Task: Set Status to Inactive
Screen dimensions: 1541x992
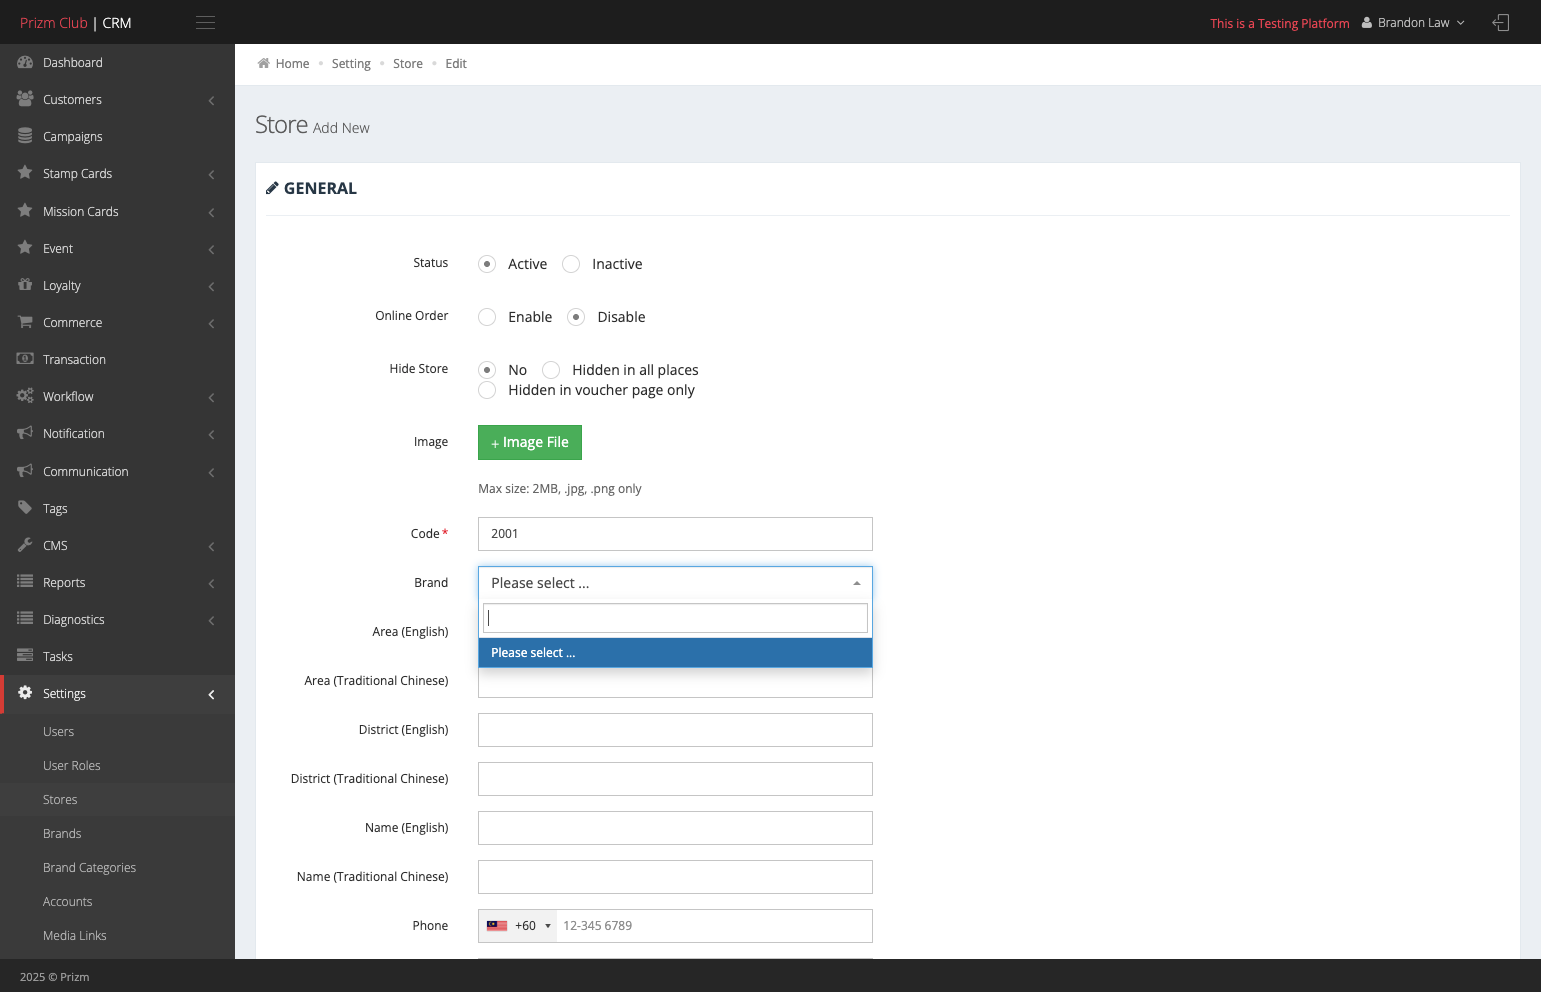Action: (x=571, y=264)
